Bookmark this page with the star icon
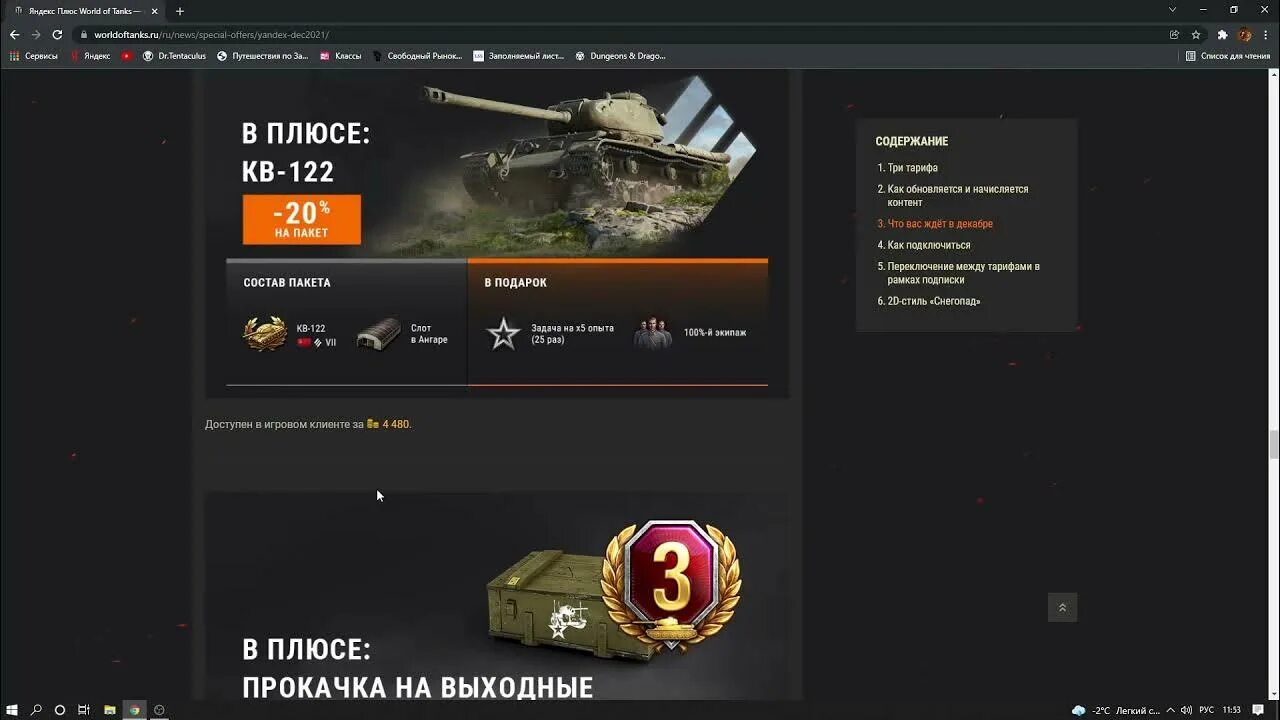Screen dimensions: 1280x720 pyautogui.click(x=1196, y=34)
